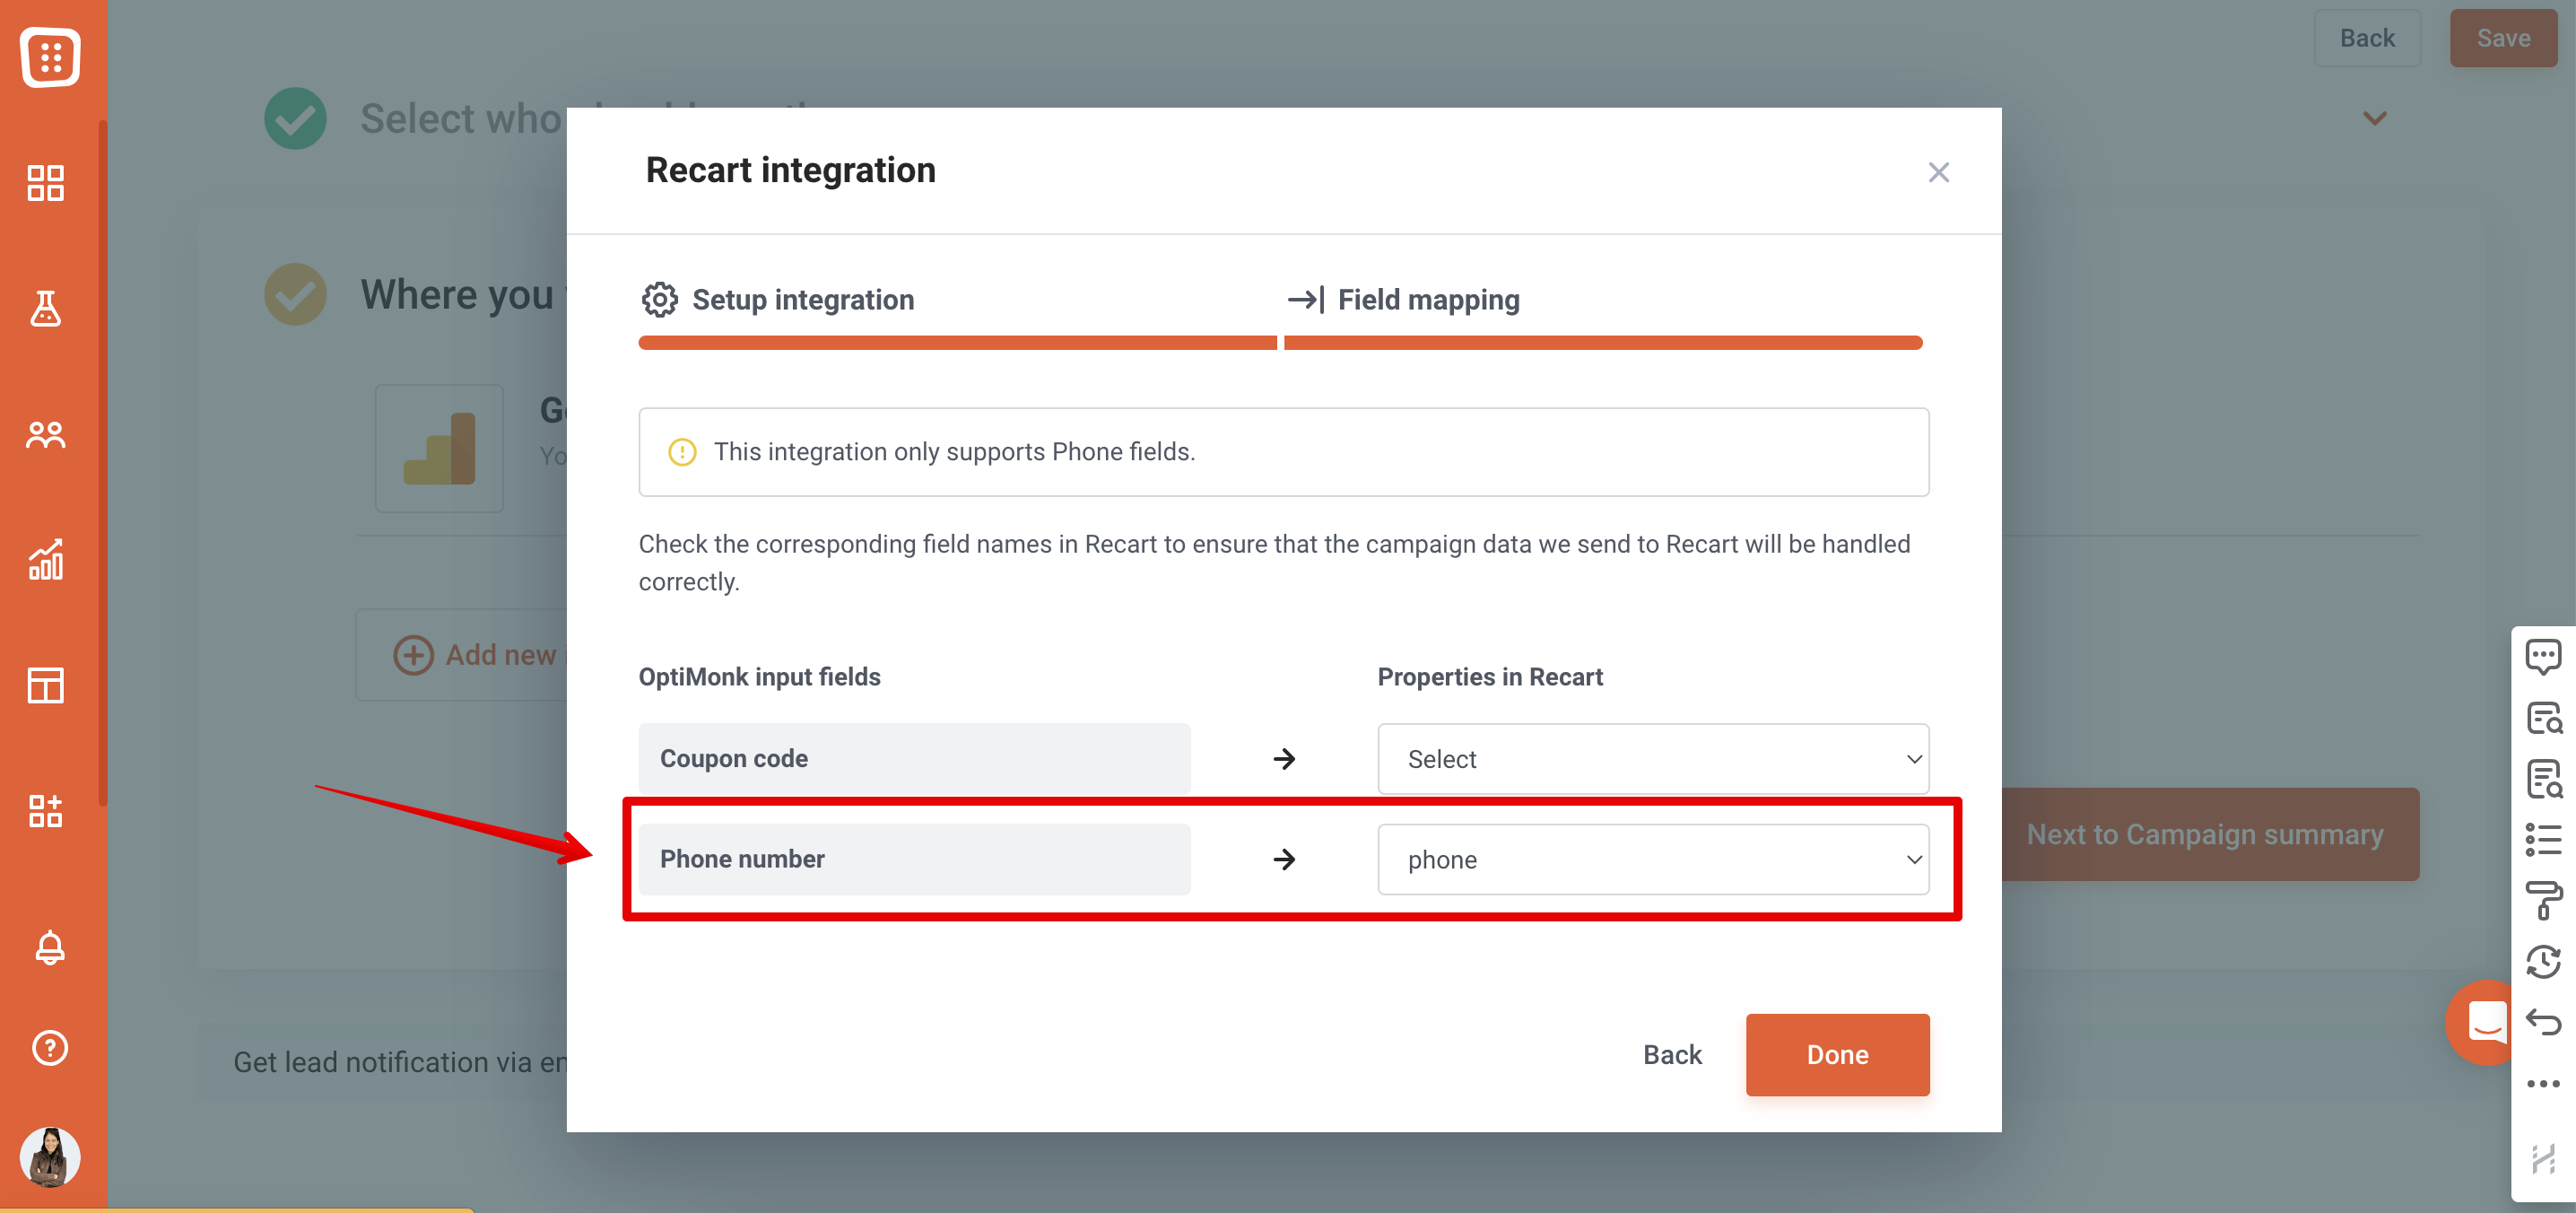Open notifications bell icon
Viewport: 2576px width, 1213px height.
[x=50, y=947]
